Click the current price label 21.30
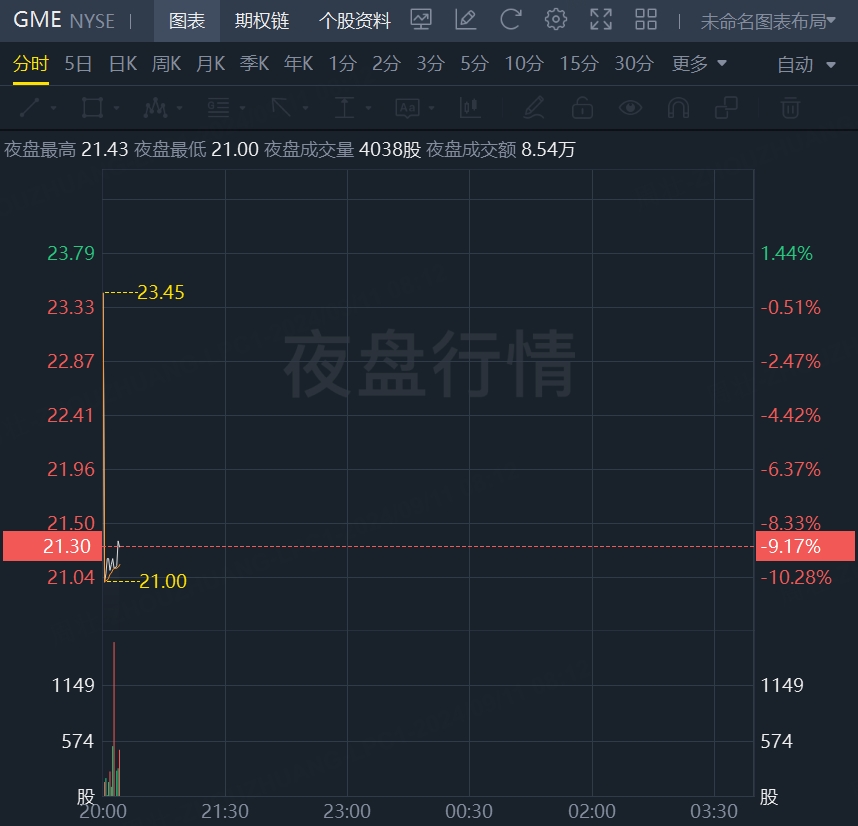This screenshot has height=826, width=858. tap(53, 546)
